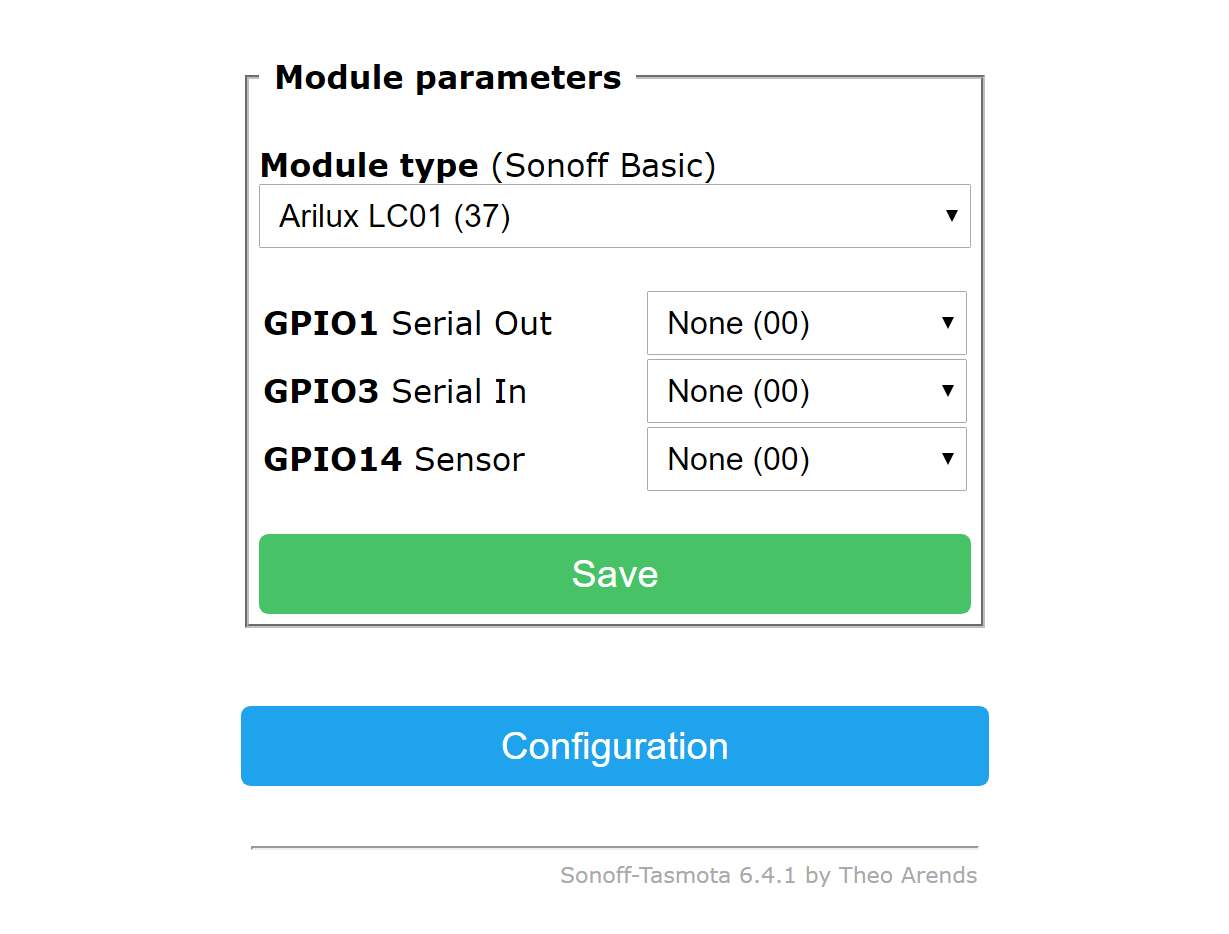The height and width of the screenshot is (934, 1229).
Task: Click the arrow icon on GPIO14 selector
Action: coord(947,459)
